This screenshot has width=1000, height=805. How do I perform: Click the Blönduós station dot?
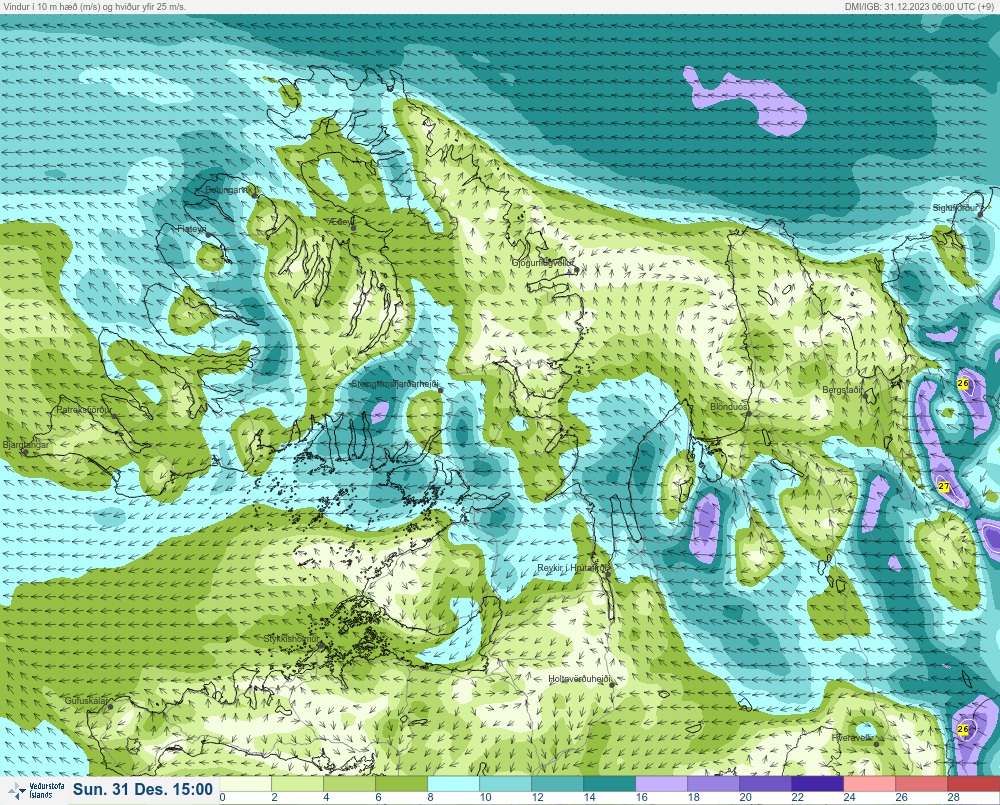click(x=749, y=413)
